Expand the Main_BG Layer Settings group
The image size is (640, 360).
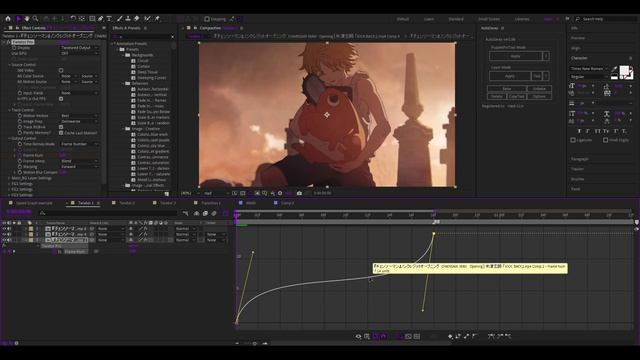9,178
